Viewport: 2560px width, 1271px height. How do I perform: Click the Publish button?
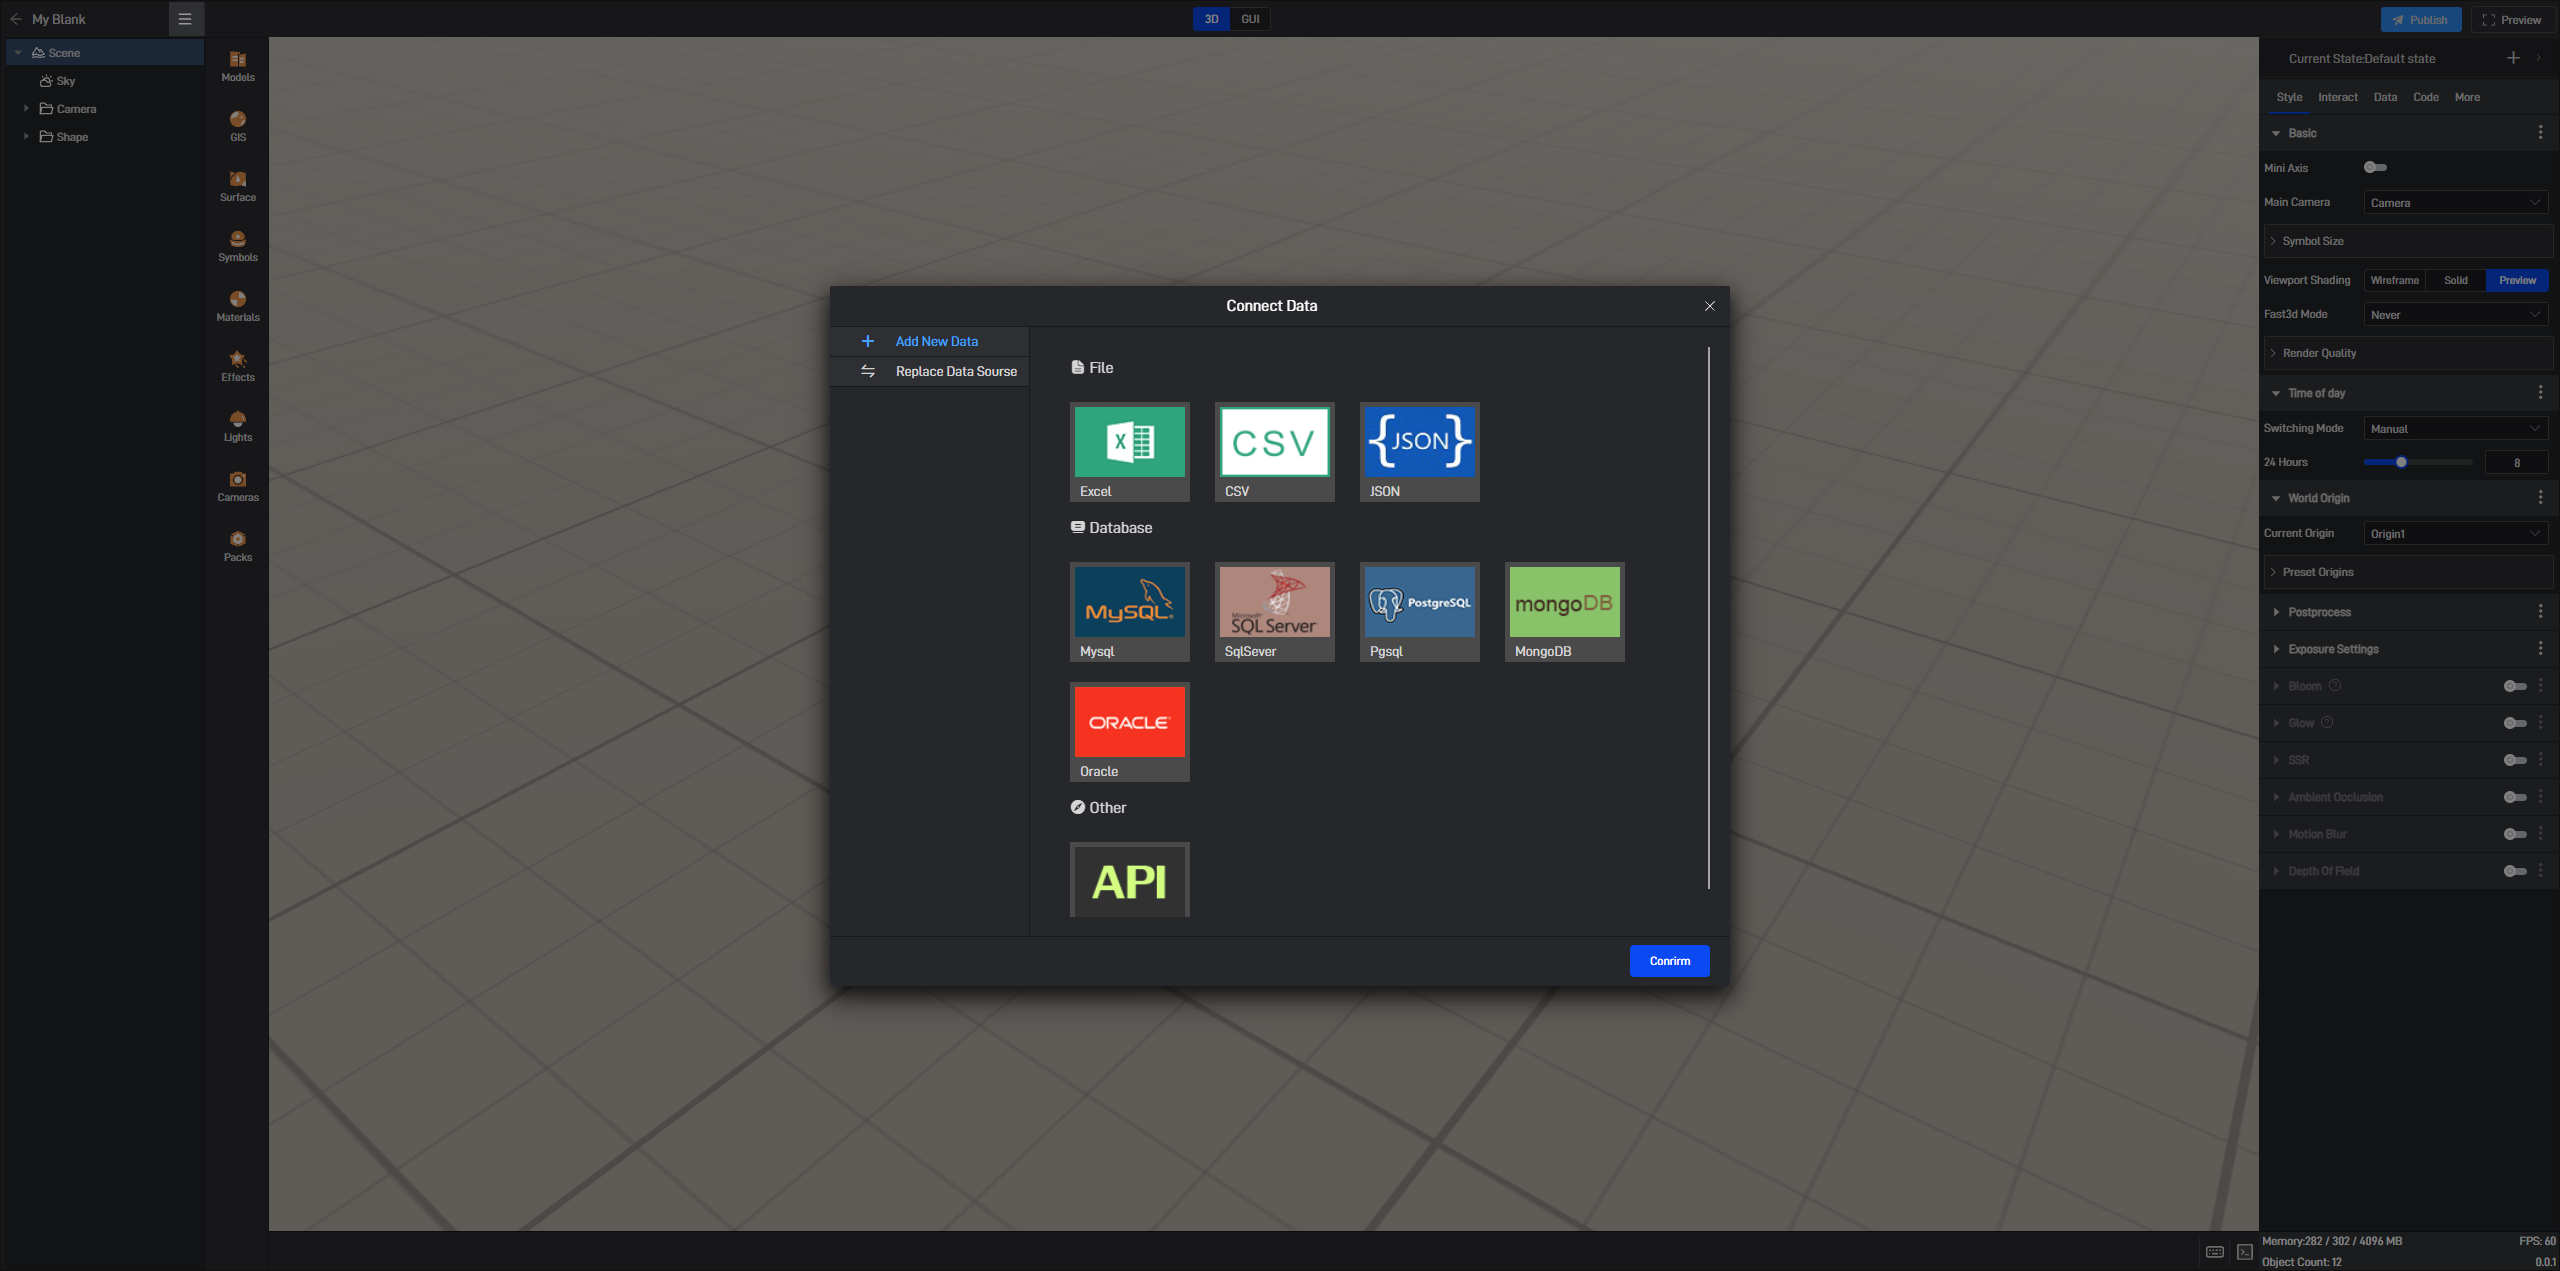click(2421, 20)
